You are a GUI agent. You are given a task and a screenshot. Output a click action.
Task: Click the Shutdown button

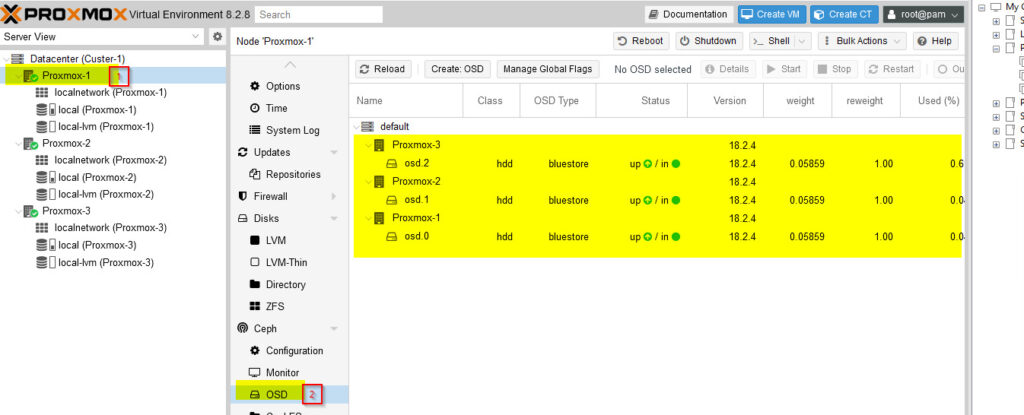709,41
